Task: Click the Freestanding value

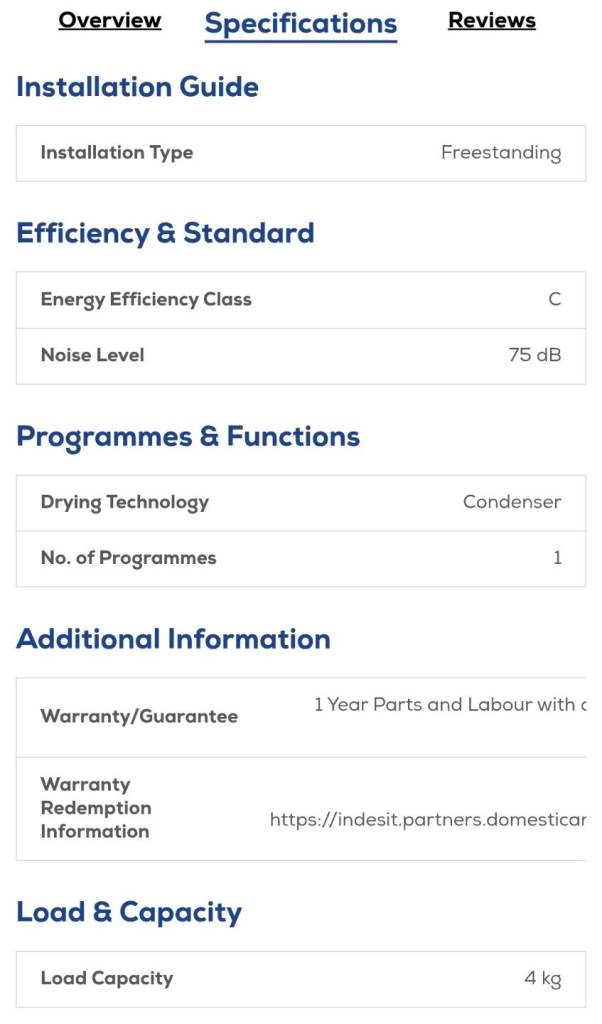Action: coord(500,153)
